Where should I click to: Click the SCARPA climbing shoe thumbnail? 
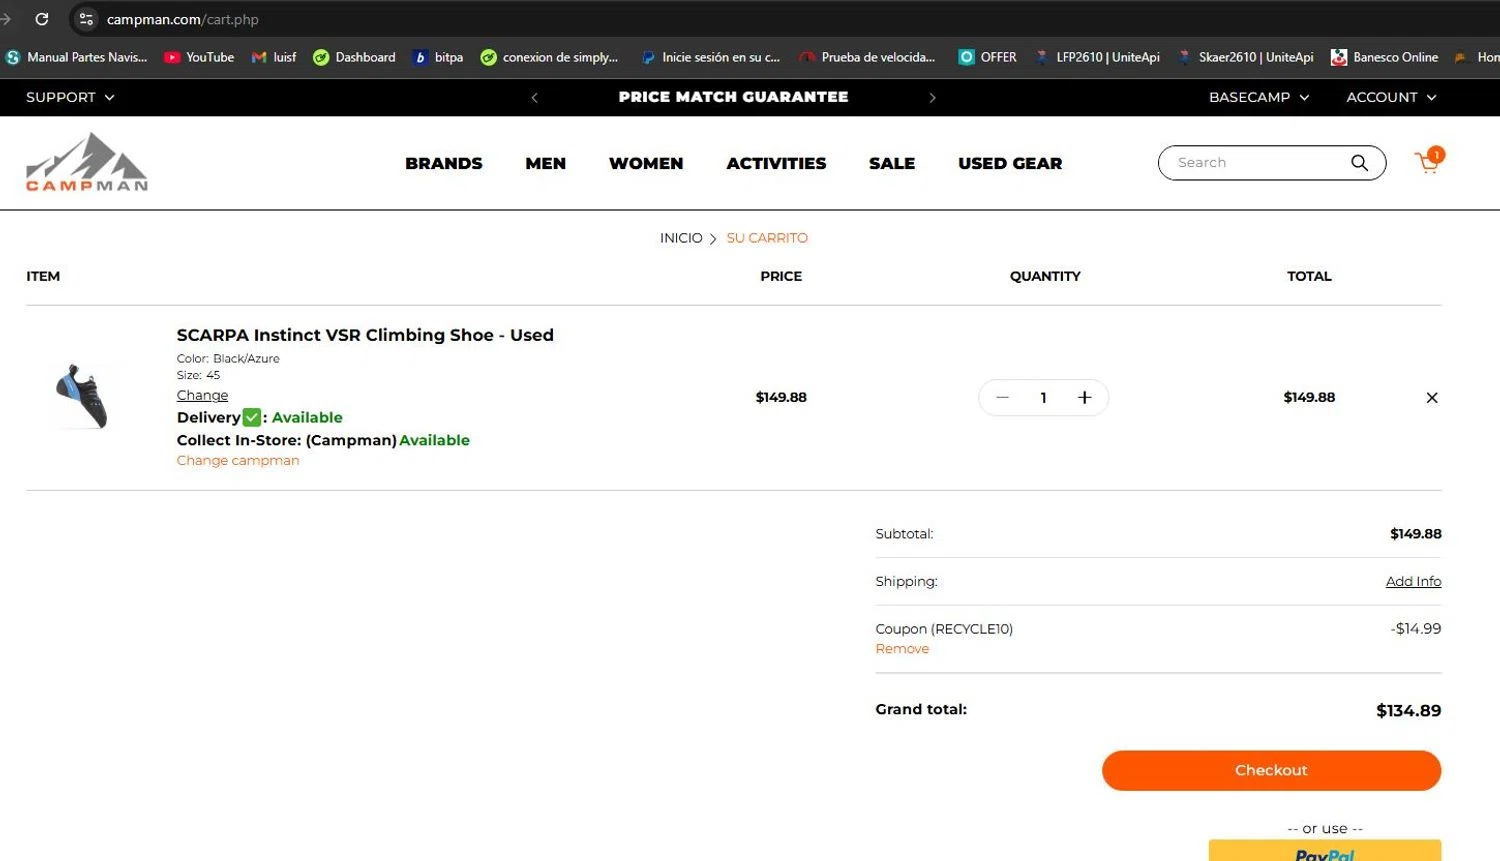coord(82,397)
